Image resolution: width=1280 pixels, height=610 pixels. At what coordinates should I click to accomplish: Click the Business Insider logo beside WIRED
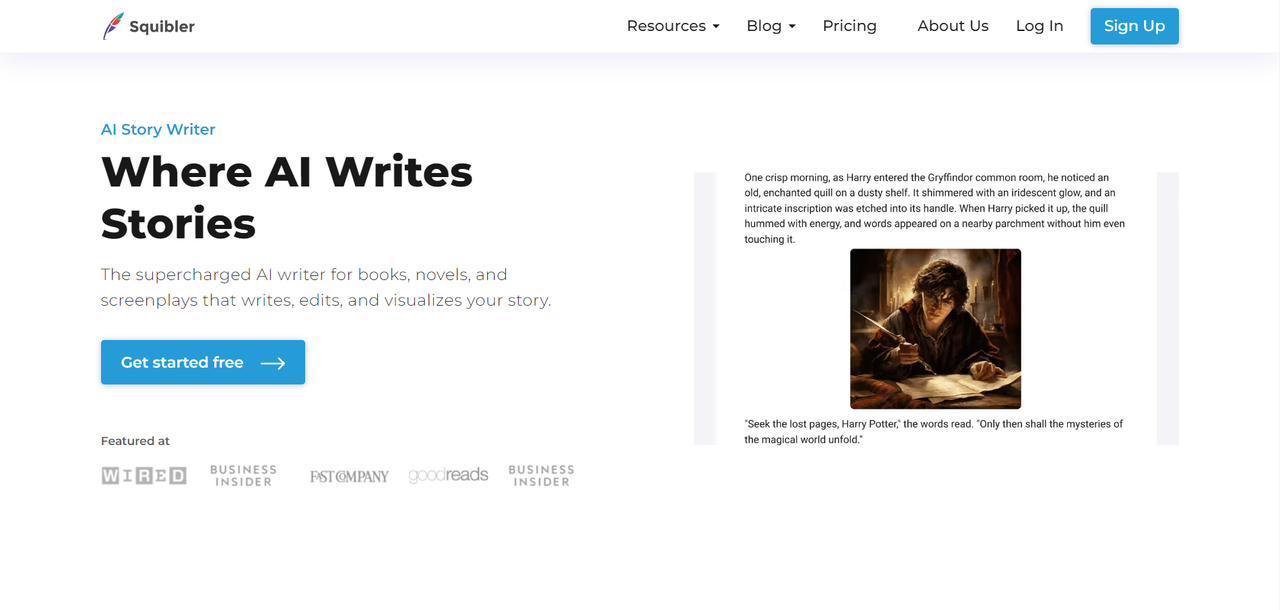[x=243, y=476]
